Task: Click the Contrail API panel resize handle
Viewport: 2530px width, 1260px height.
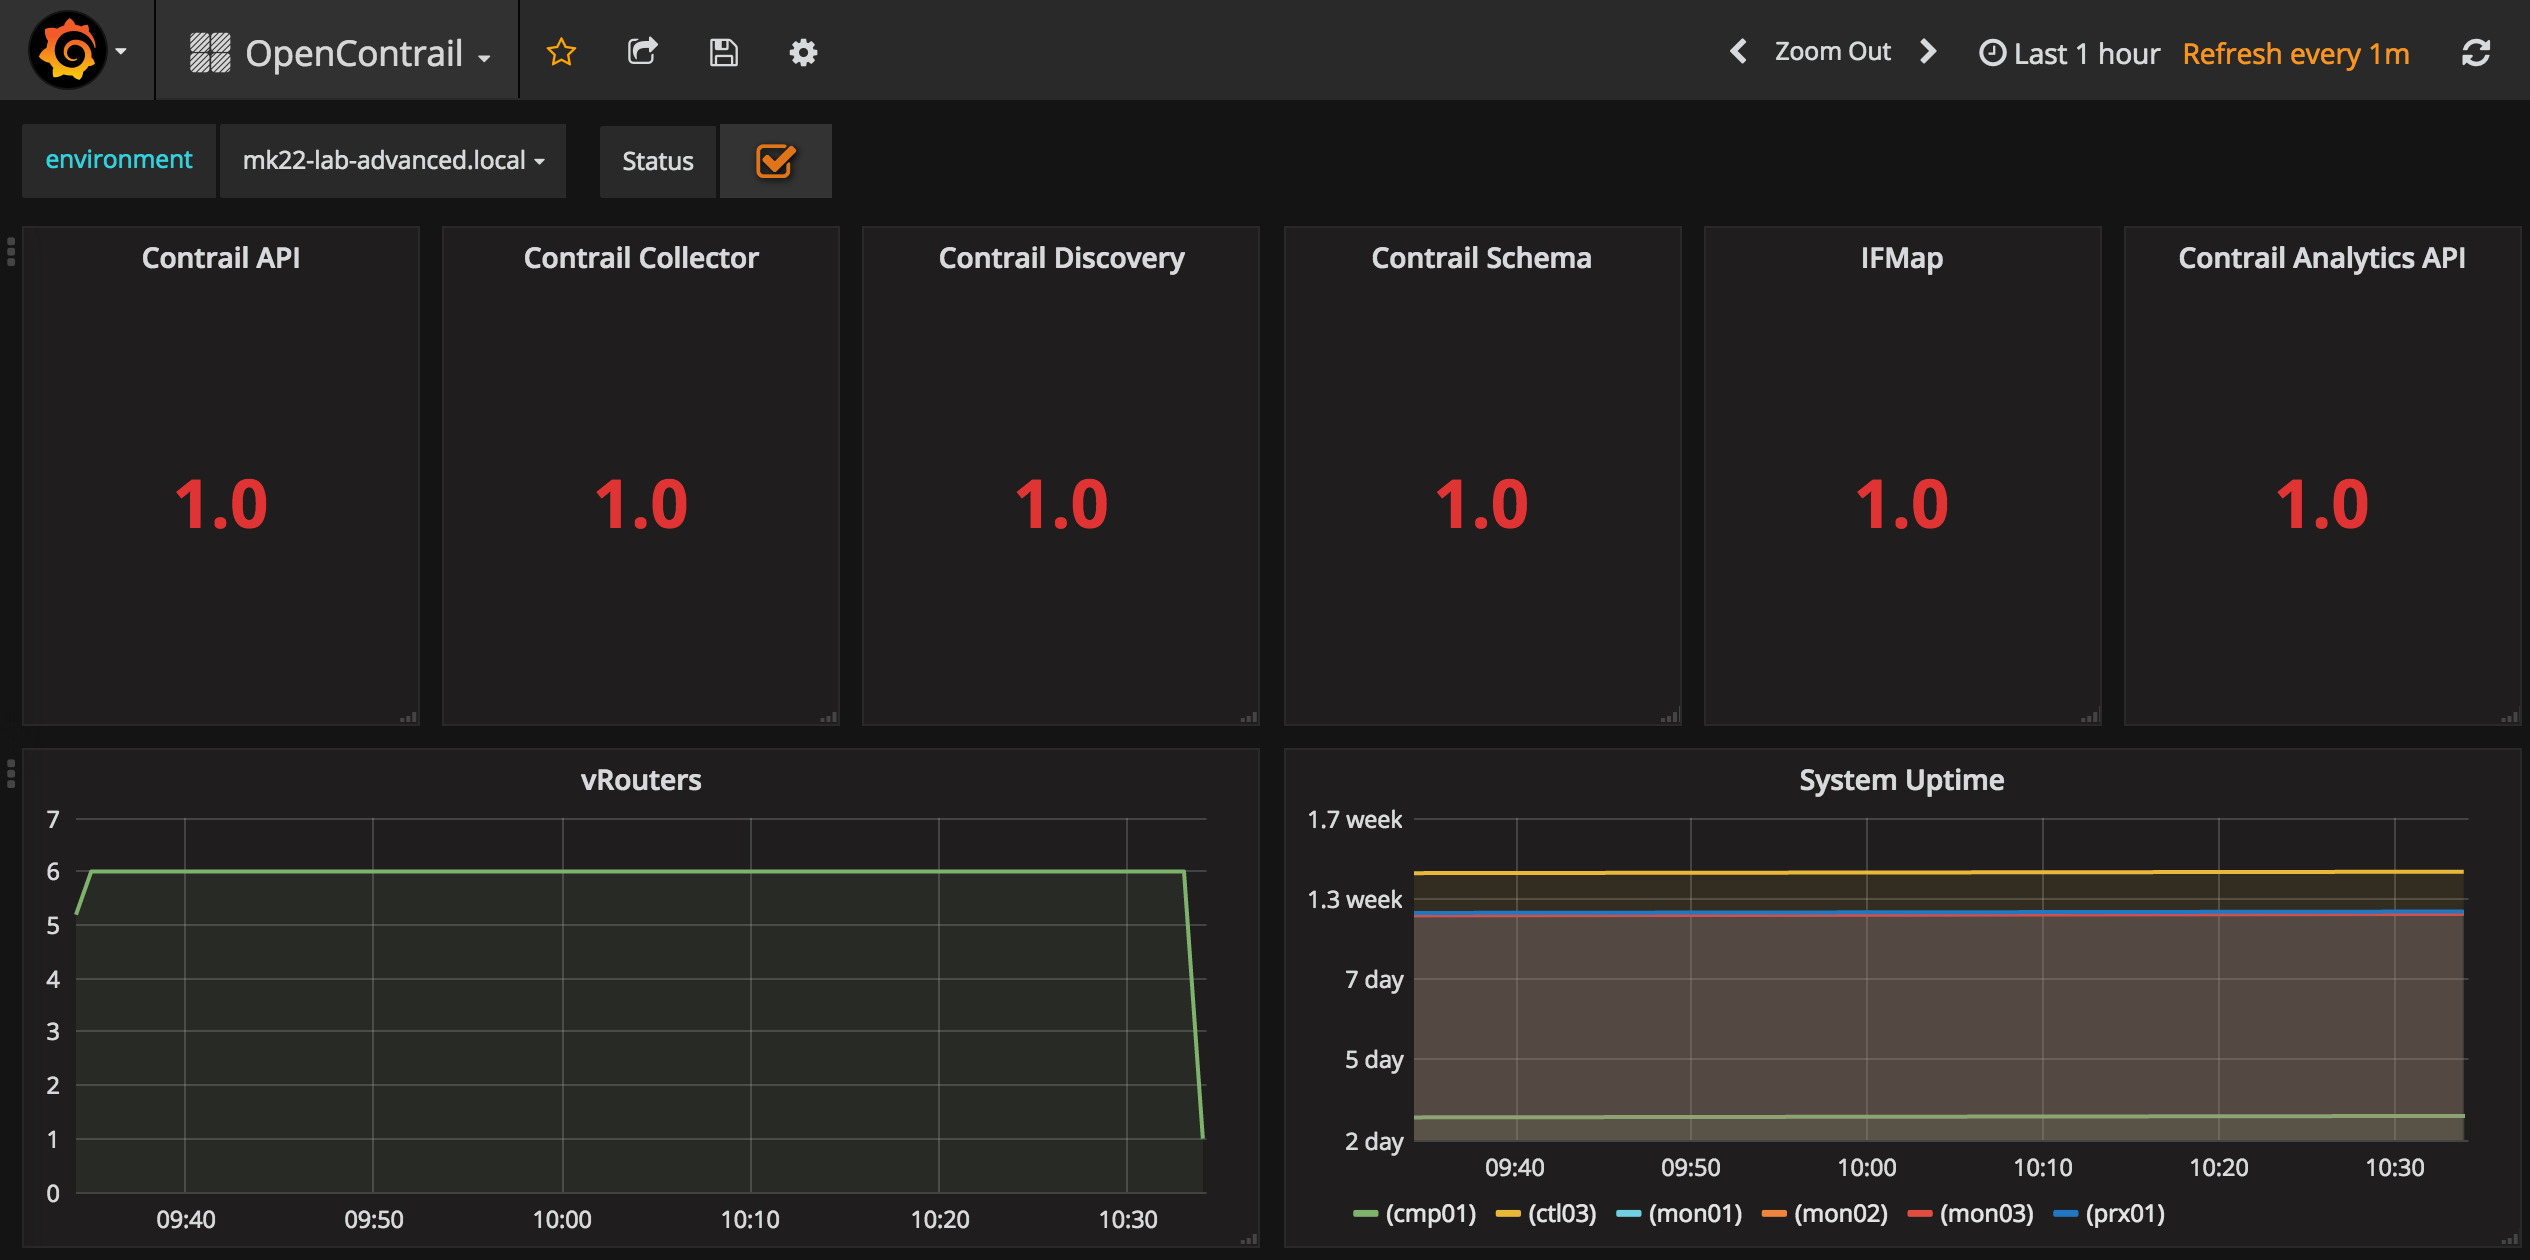Action: pyautogui.click(x=408, y=716)
